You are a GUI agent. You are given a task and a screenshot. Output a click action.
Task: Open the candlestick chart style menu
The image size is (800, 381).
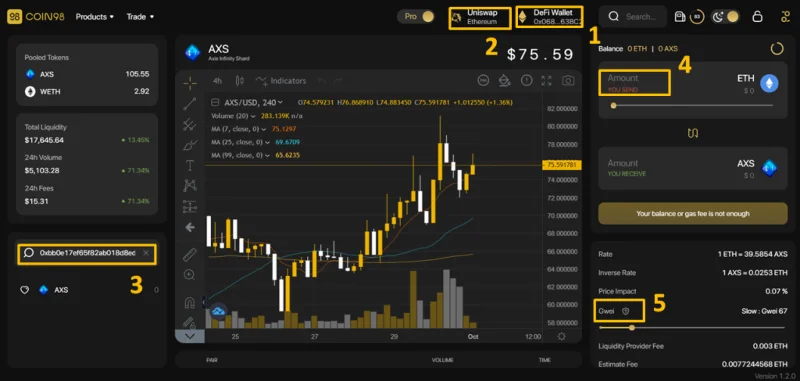click(240, 81)
